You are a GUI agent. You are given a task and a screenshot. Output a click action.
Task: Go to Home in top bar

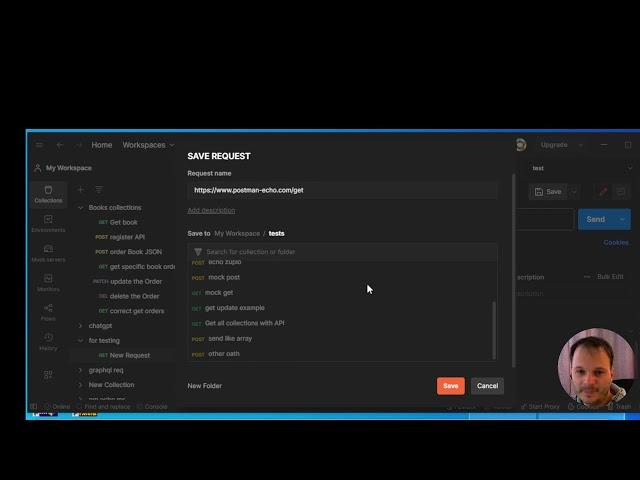[x=102, y=145]
